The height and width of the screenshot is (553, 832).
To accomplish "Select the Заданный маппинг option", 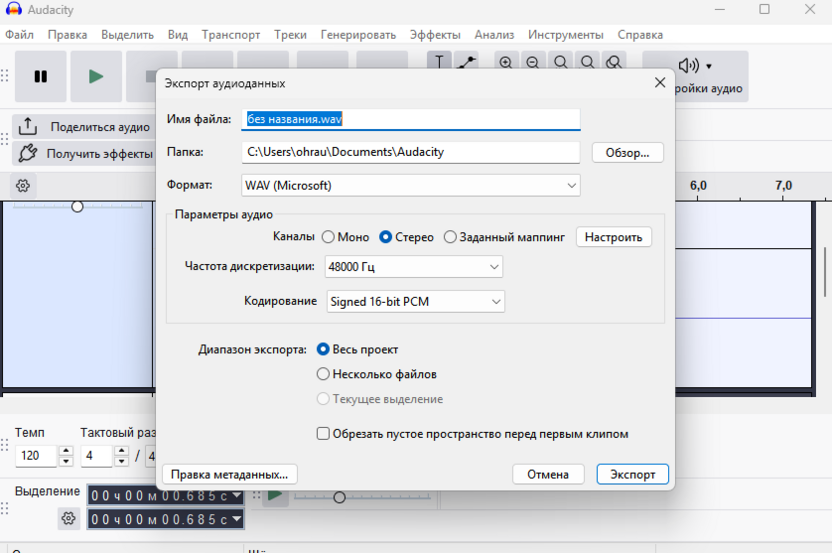I will coord(450,237).
